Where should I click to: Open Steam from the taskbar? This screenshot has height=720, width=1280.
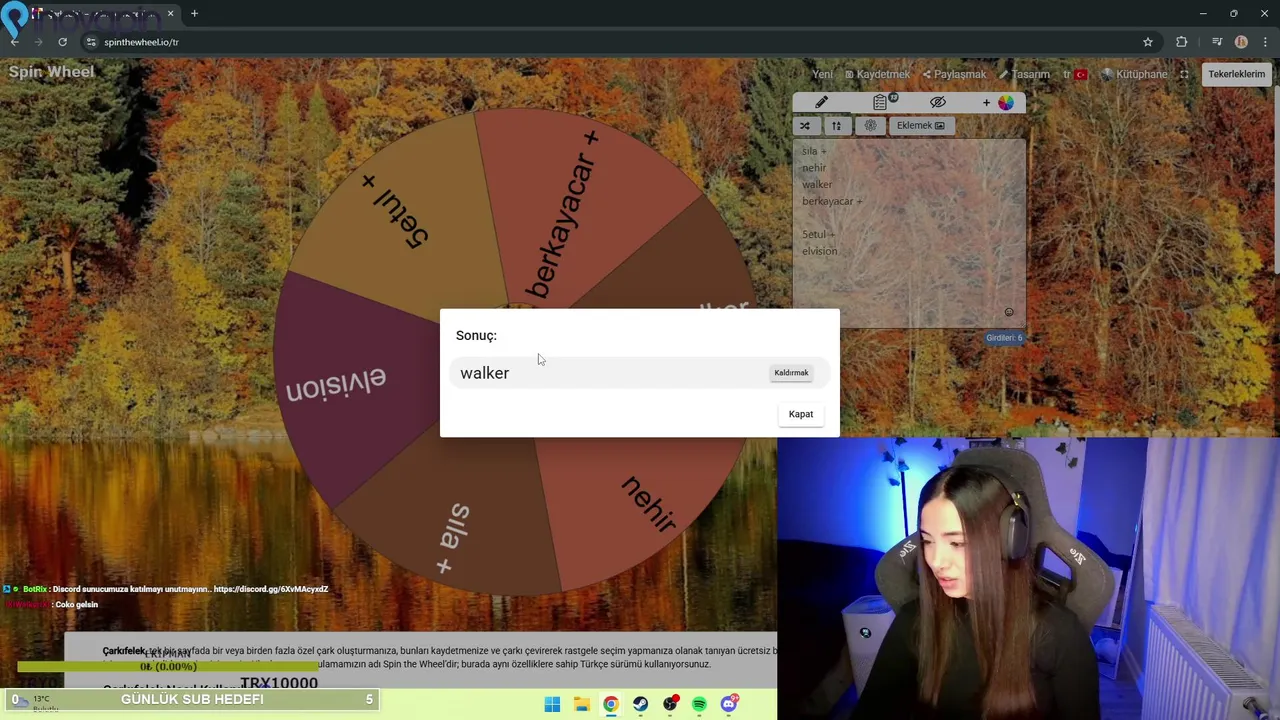[640, 705]
